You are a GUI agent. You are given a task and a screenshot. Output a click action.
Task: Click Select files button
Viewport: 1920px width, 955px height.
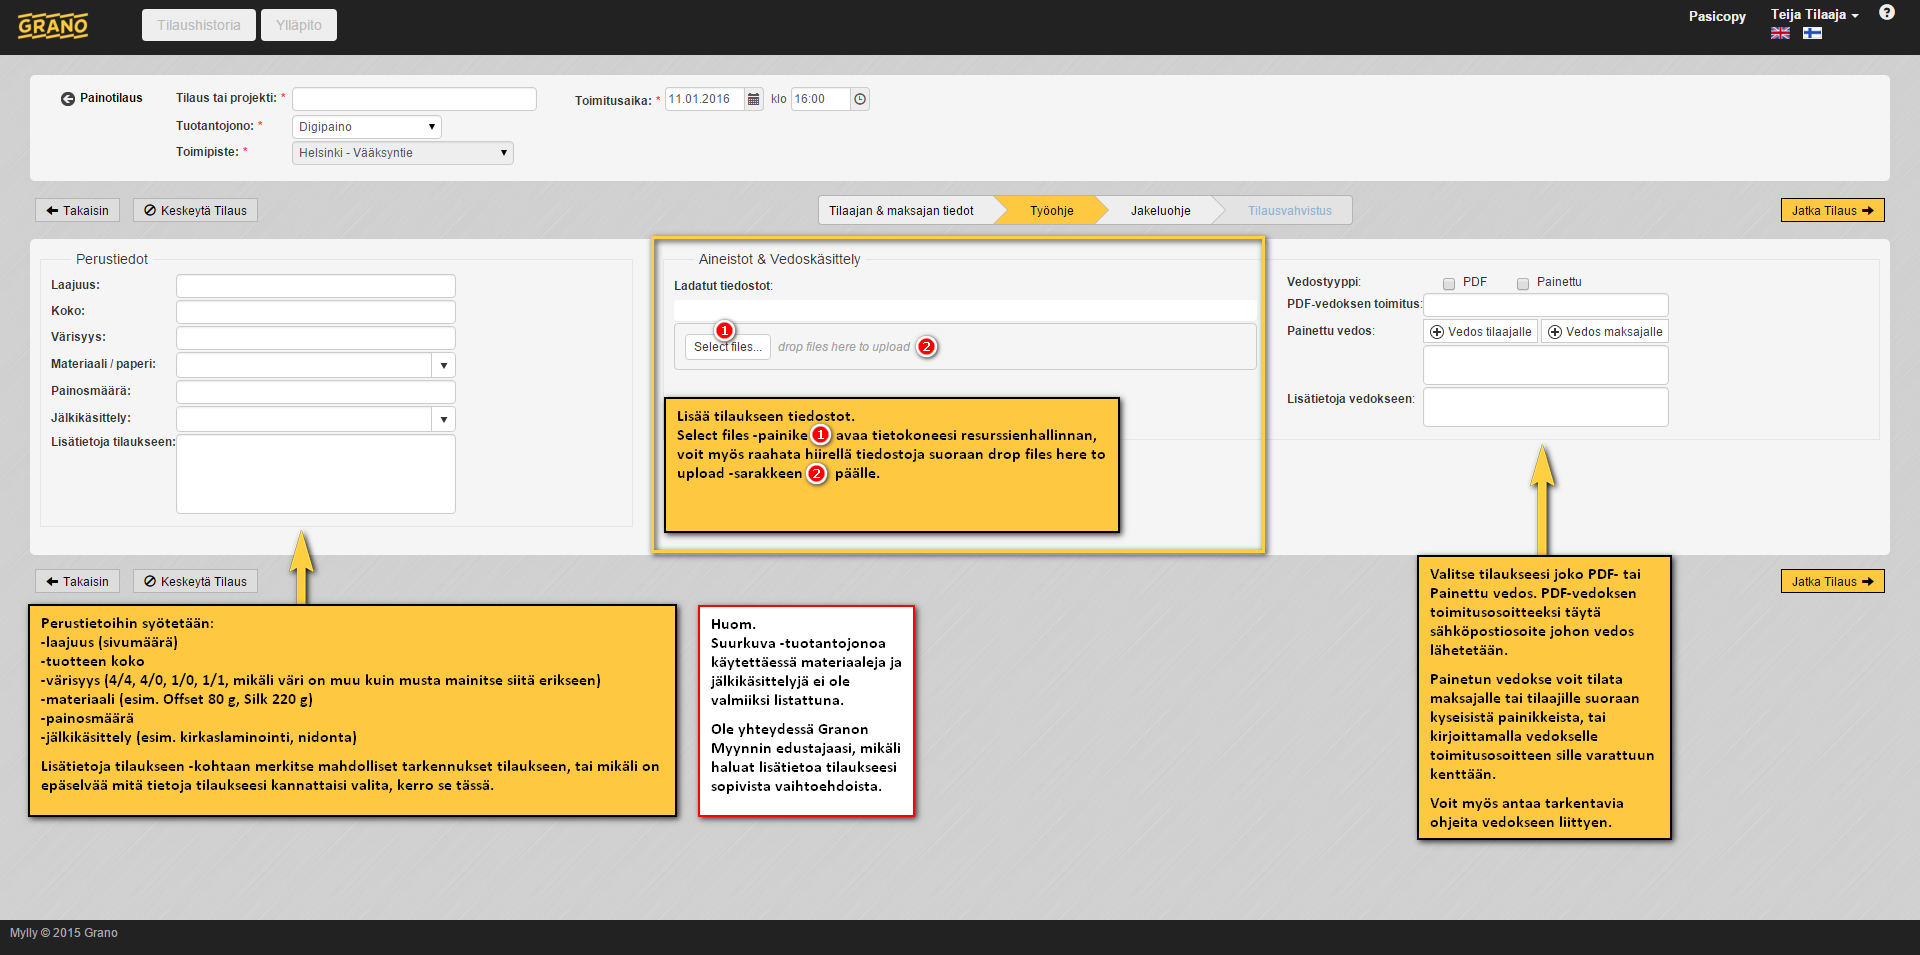pyautogui.click(x=727, y=347)
